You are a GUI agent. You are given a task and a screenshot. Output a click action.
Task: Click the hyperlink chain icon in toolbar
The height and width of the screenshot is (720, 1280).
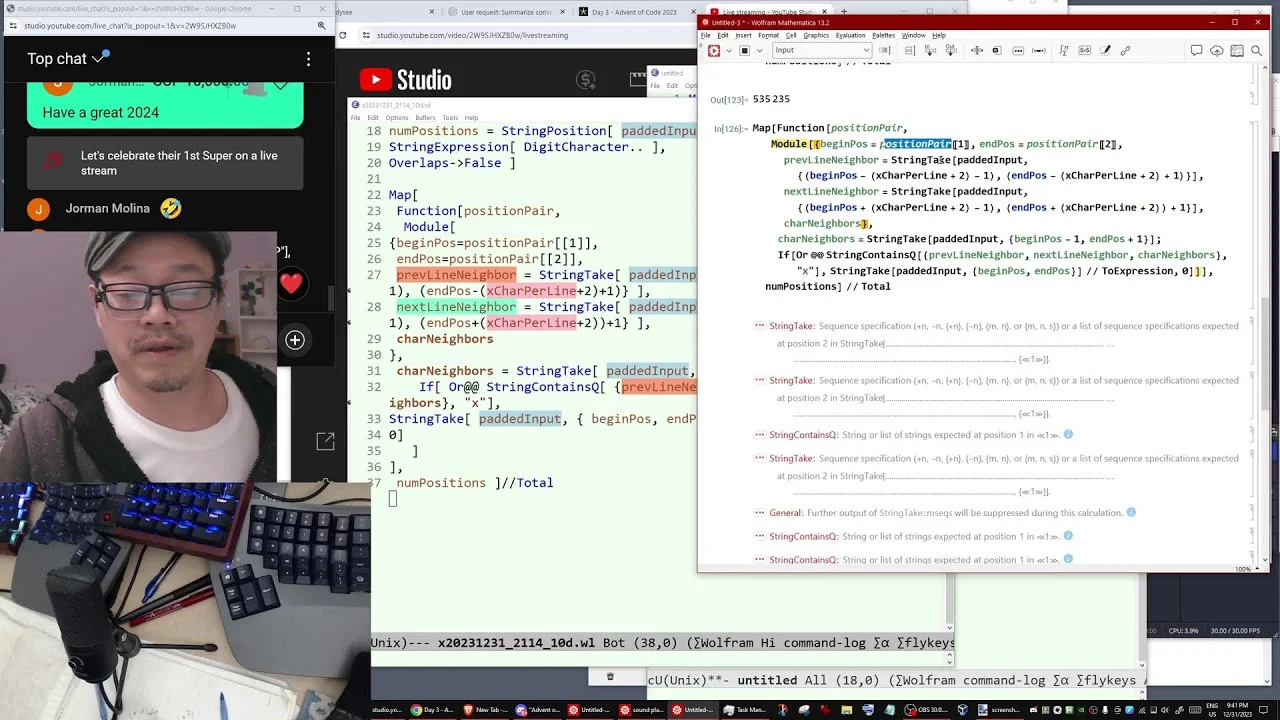point(1125,50)
